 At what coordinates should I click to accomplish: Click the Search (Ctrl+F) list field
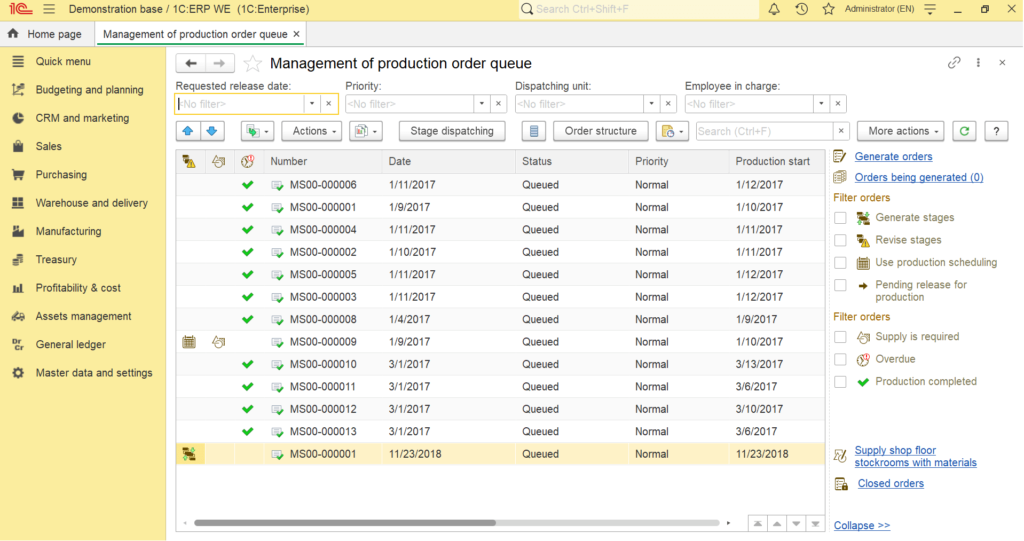pos(765,131)
